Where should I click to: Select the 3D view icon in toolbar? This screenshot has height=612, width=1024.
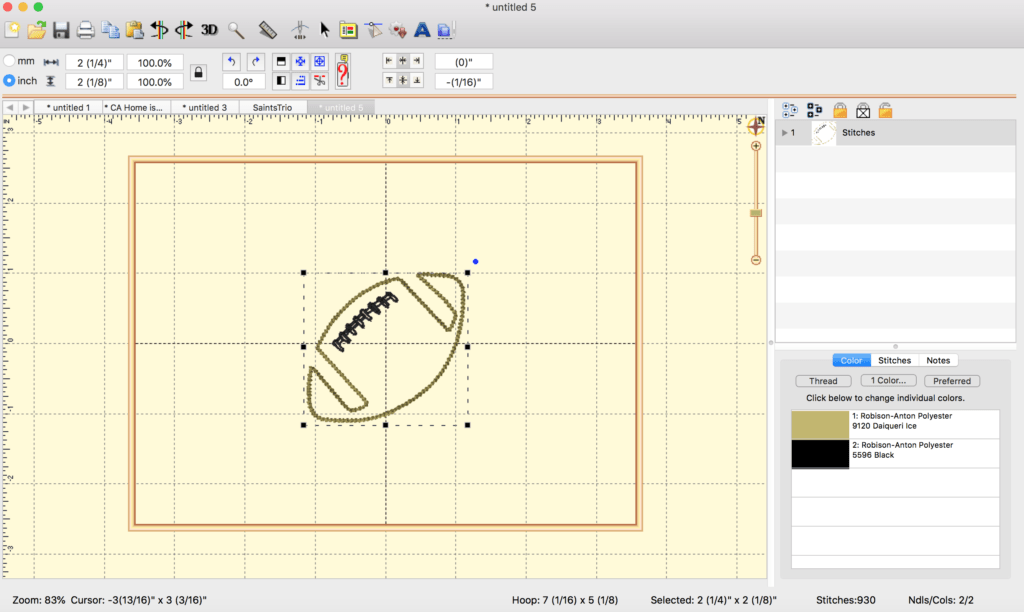(x=208, y=30)
